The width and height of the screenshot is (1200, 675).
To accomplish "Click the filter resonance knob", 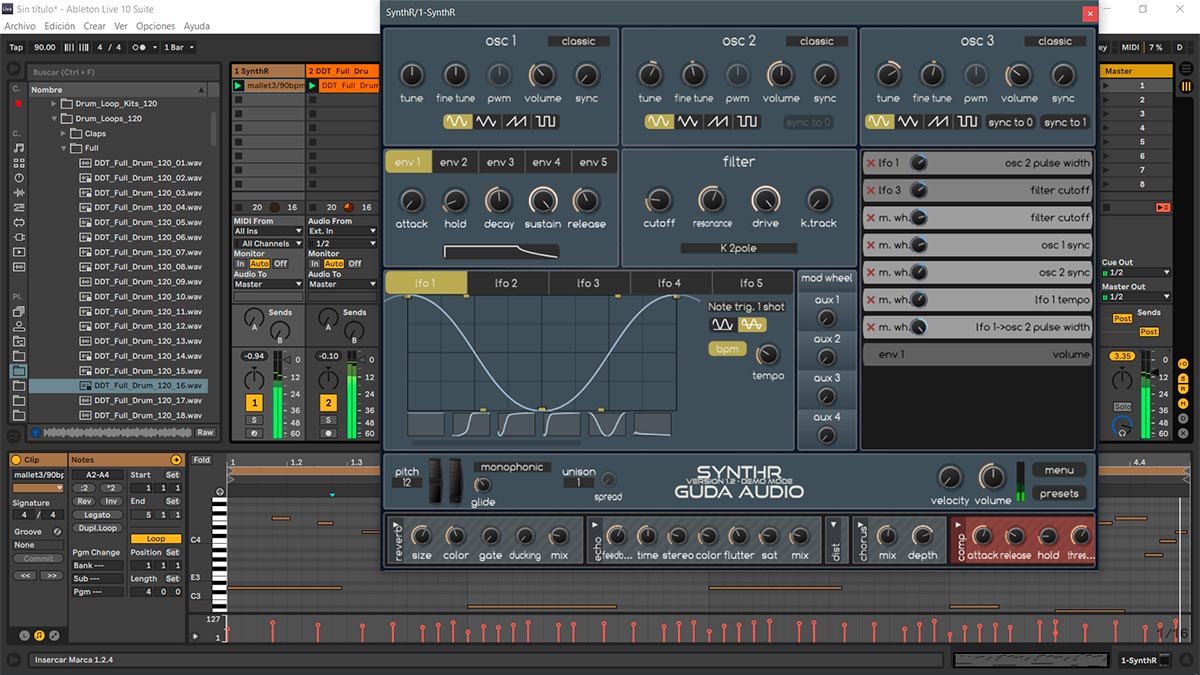I will (x=712, y=200).
